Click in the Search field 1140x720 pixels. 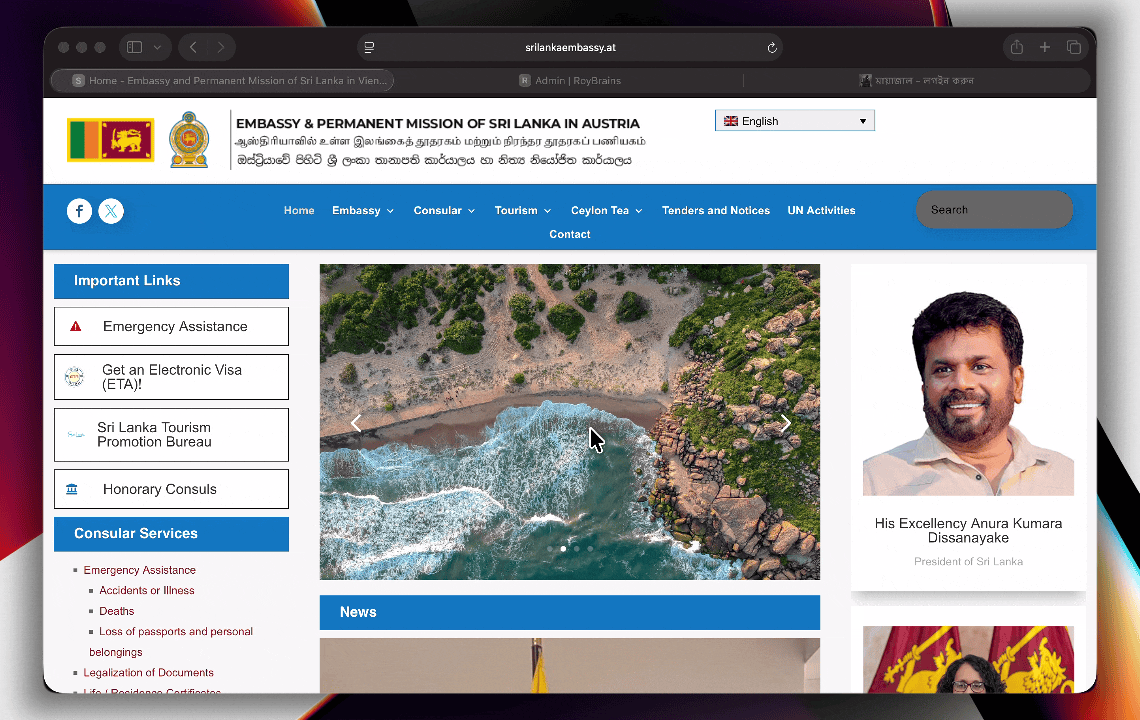pyautogui.click(x=994, y=209)
